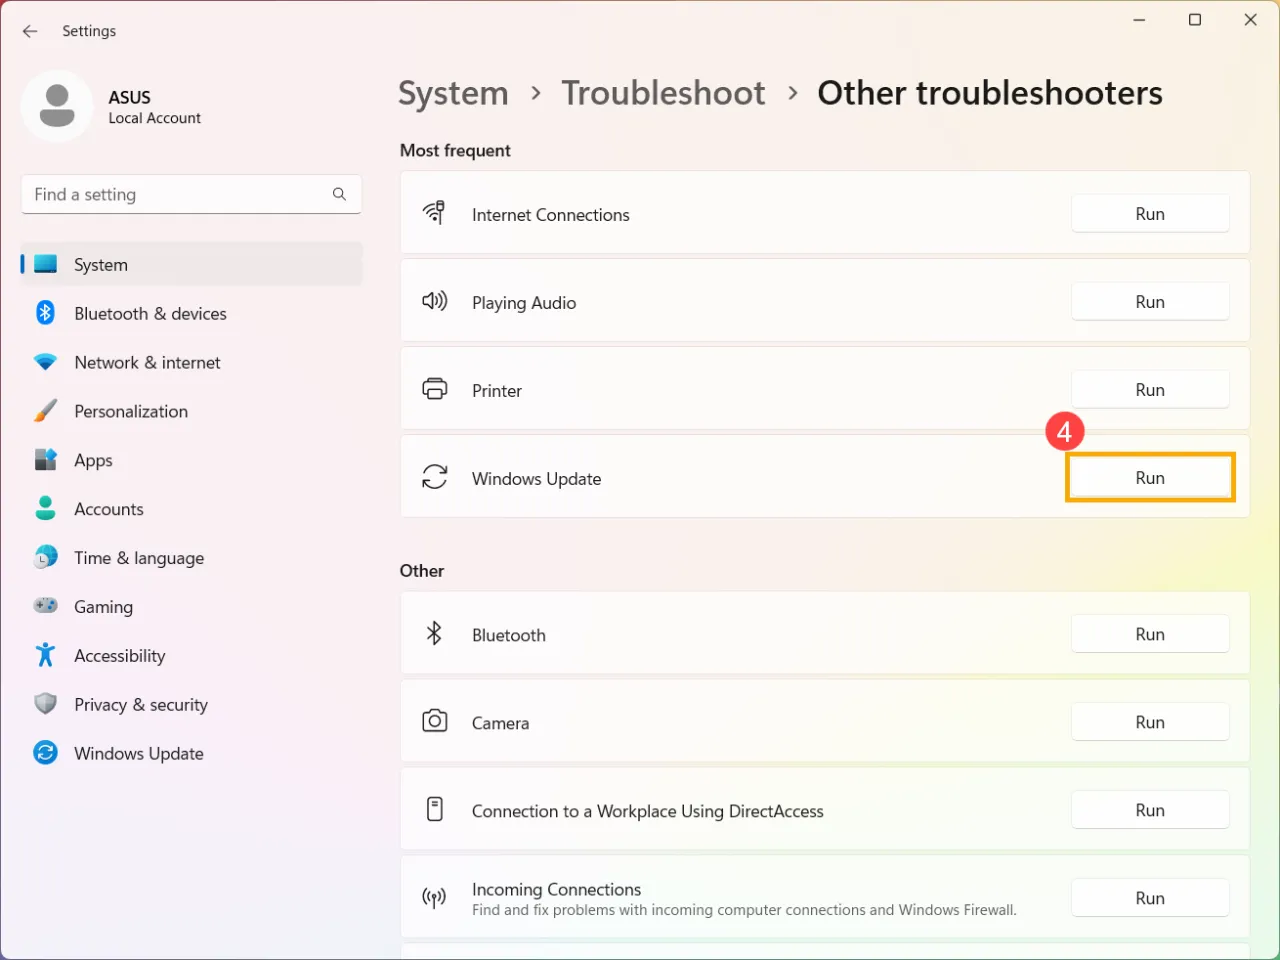Run the Camera troubleshooter

point(1150,722)
